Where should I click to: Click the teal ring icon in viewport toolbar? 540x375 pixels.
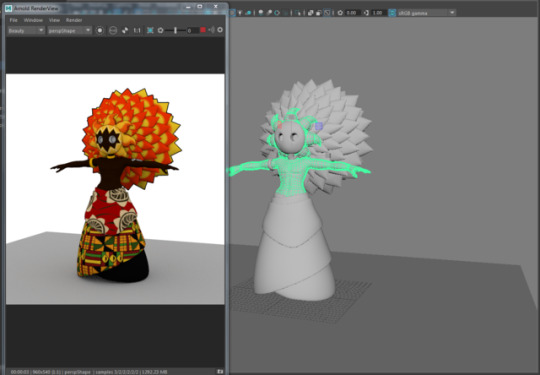click(x=277, y=13)
